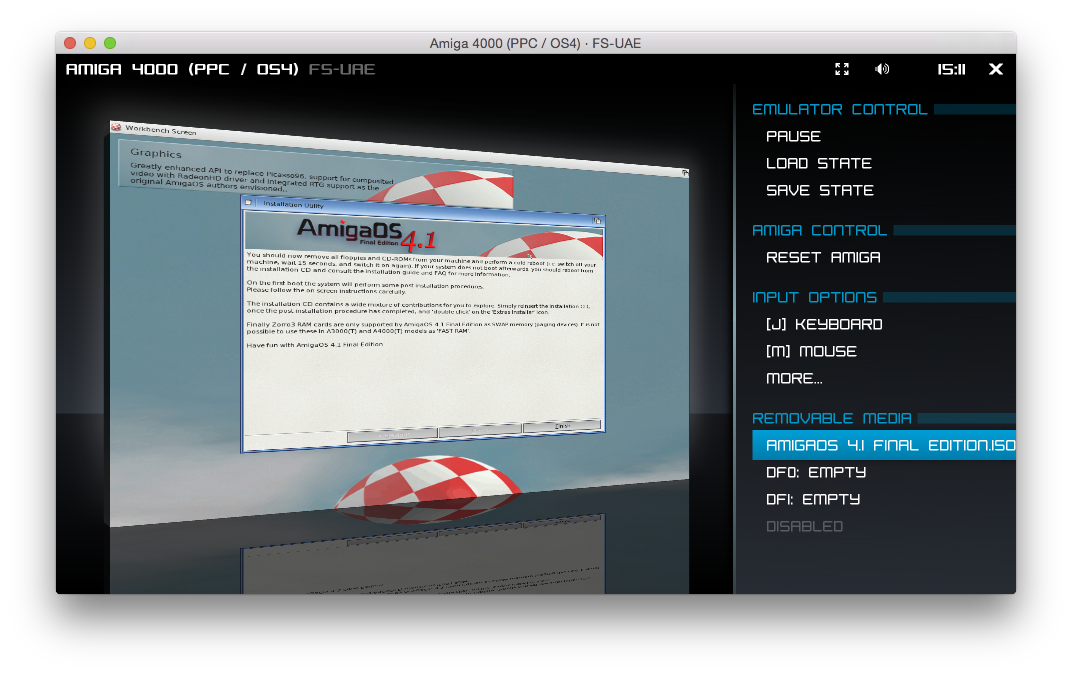
Task: Mute emulator audio via speaker icon
Action: click(x=882, y=69)
